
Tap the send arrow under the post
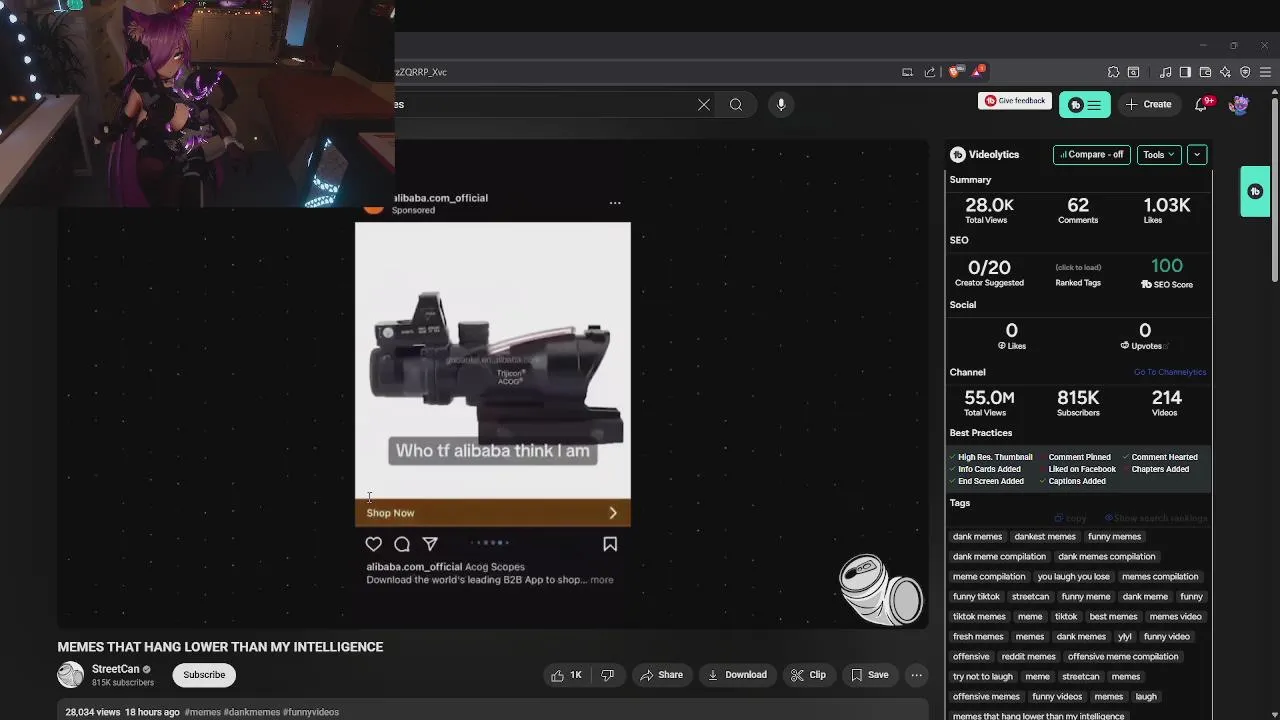430,544
